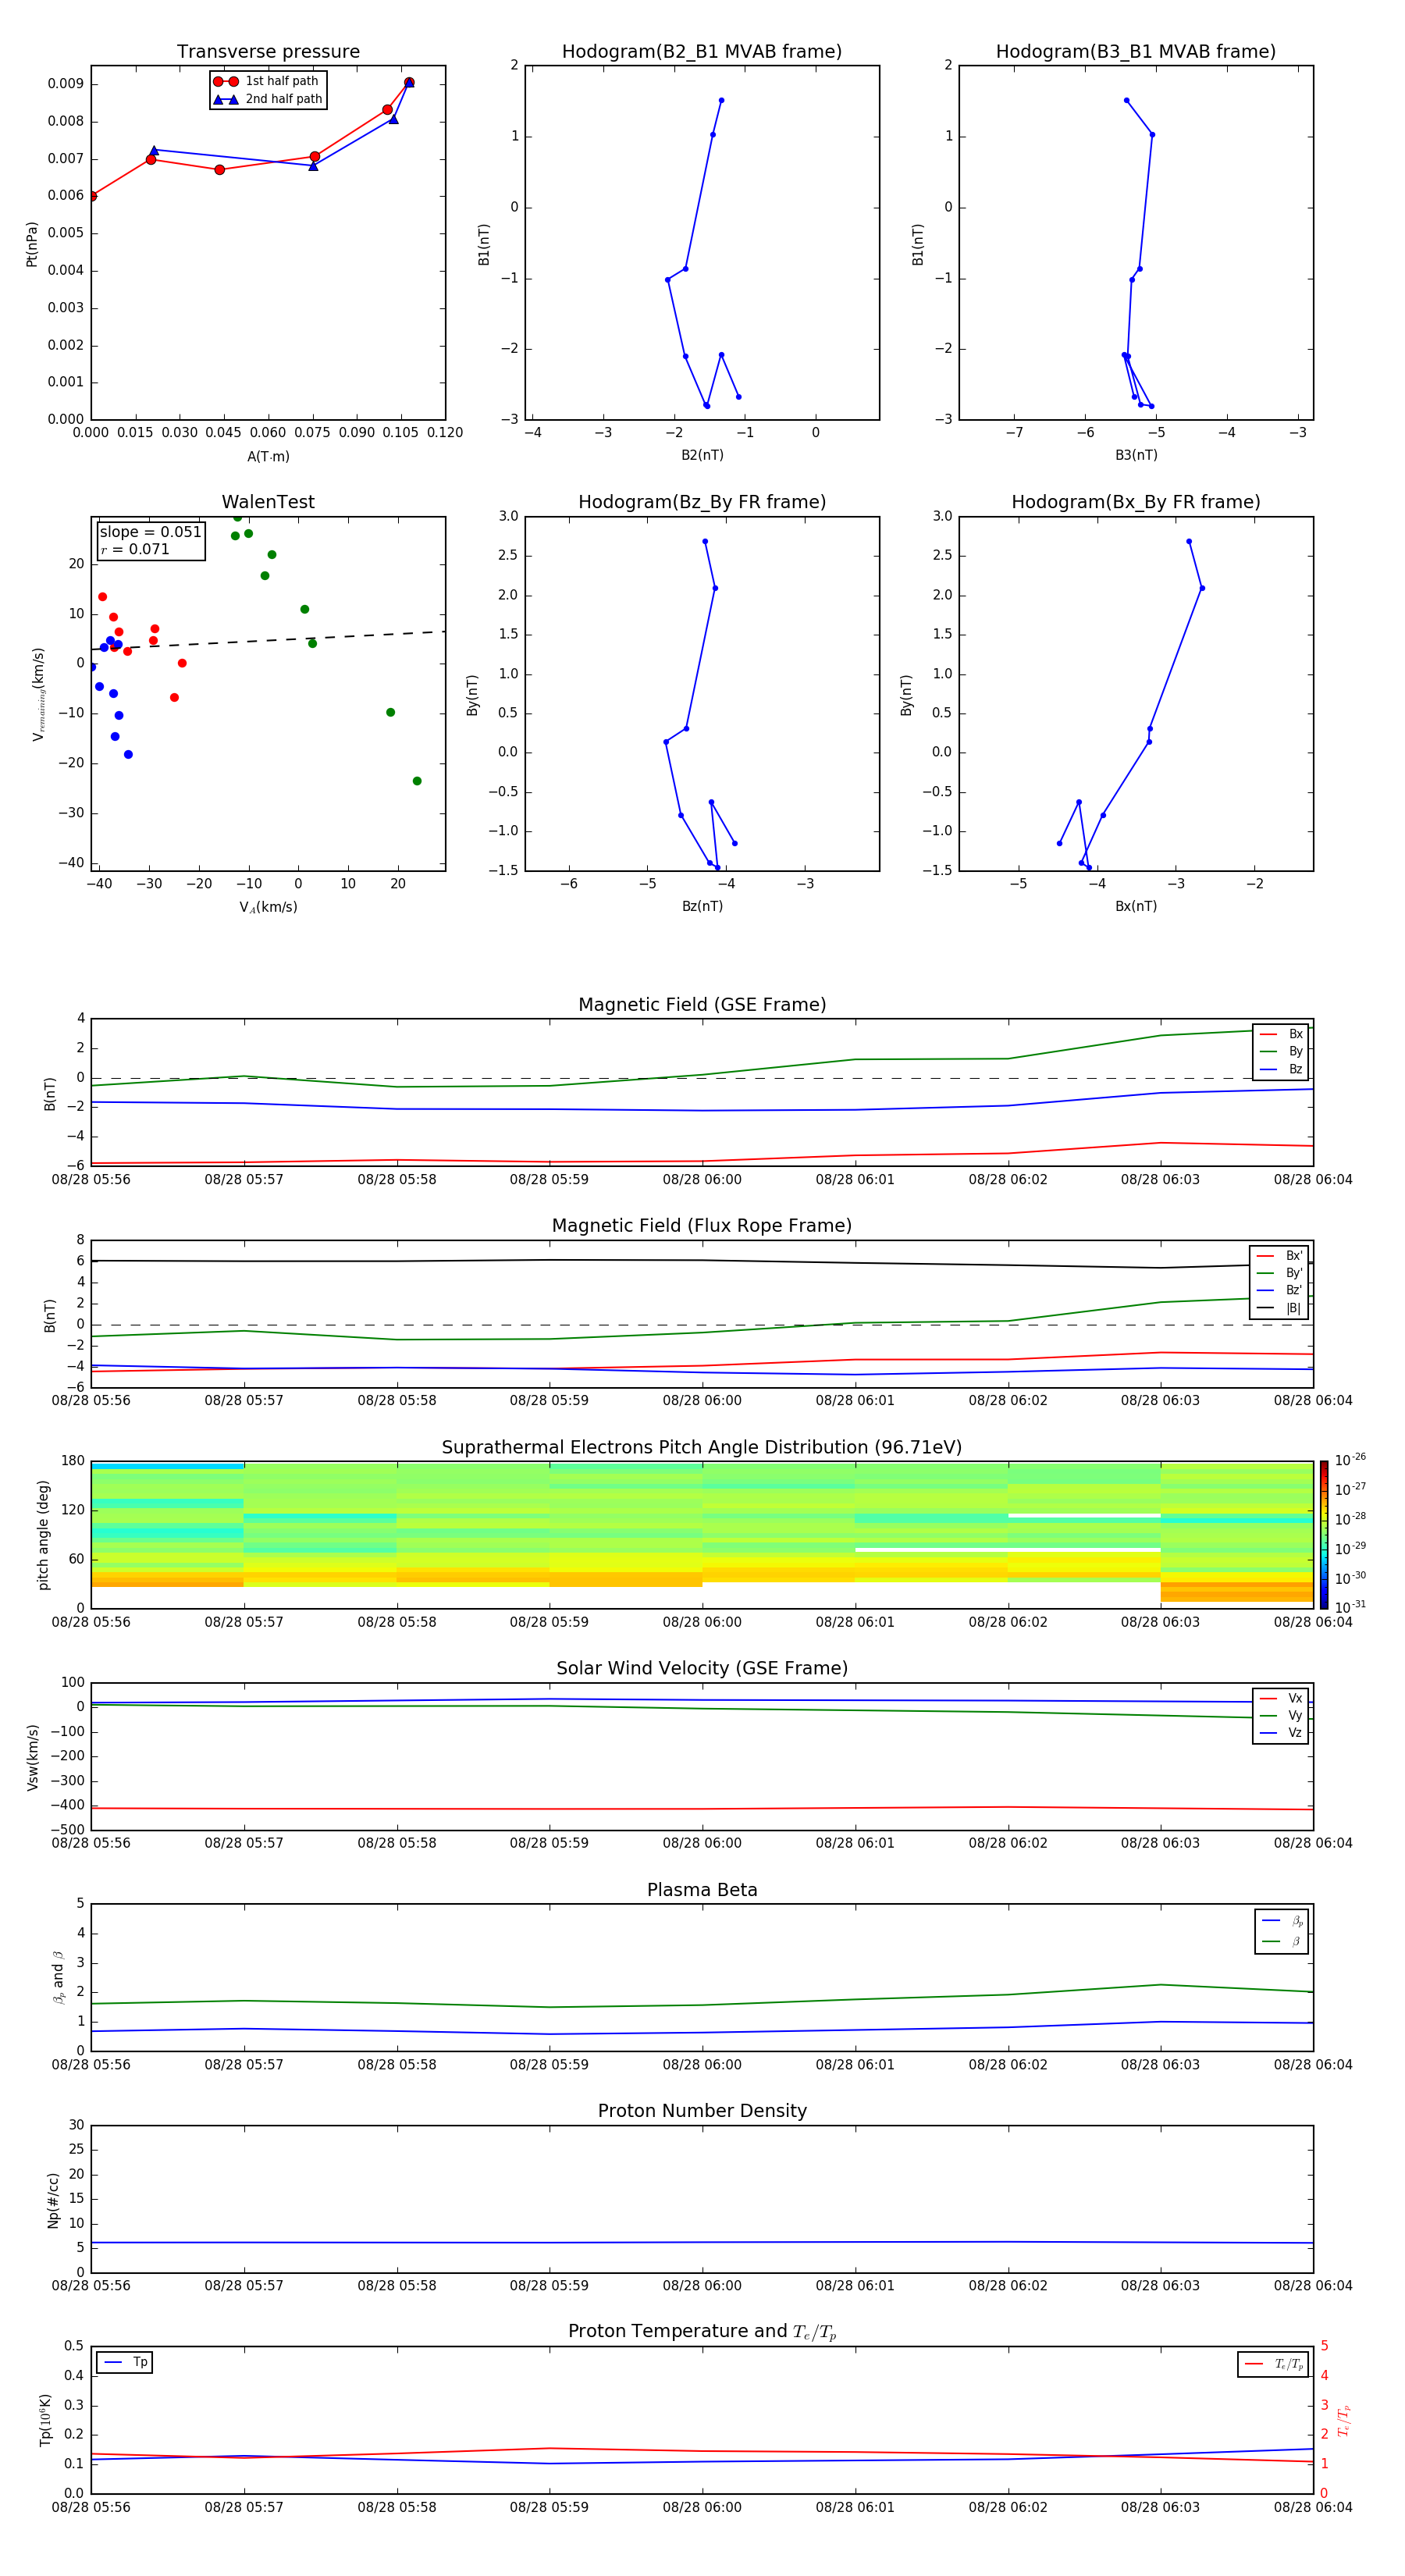Click 'slope = 0.051' annotation
1405x2576 pixels.
click(x=151, y=532)
